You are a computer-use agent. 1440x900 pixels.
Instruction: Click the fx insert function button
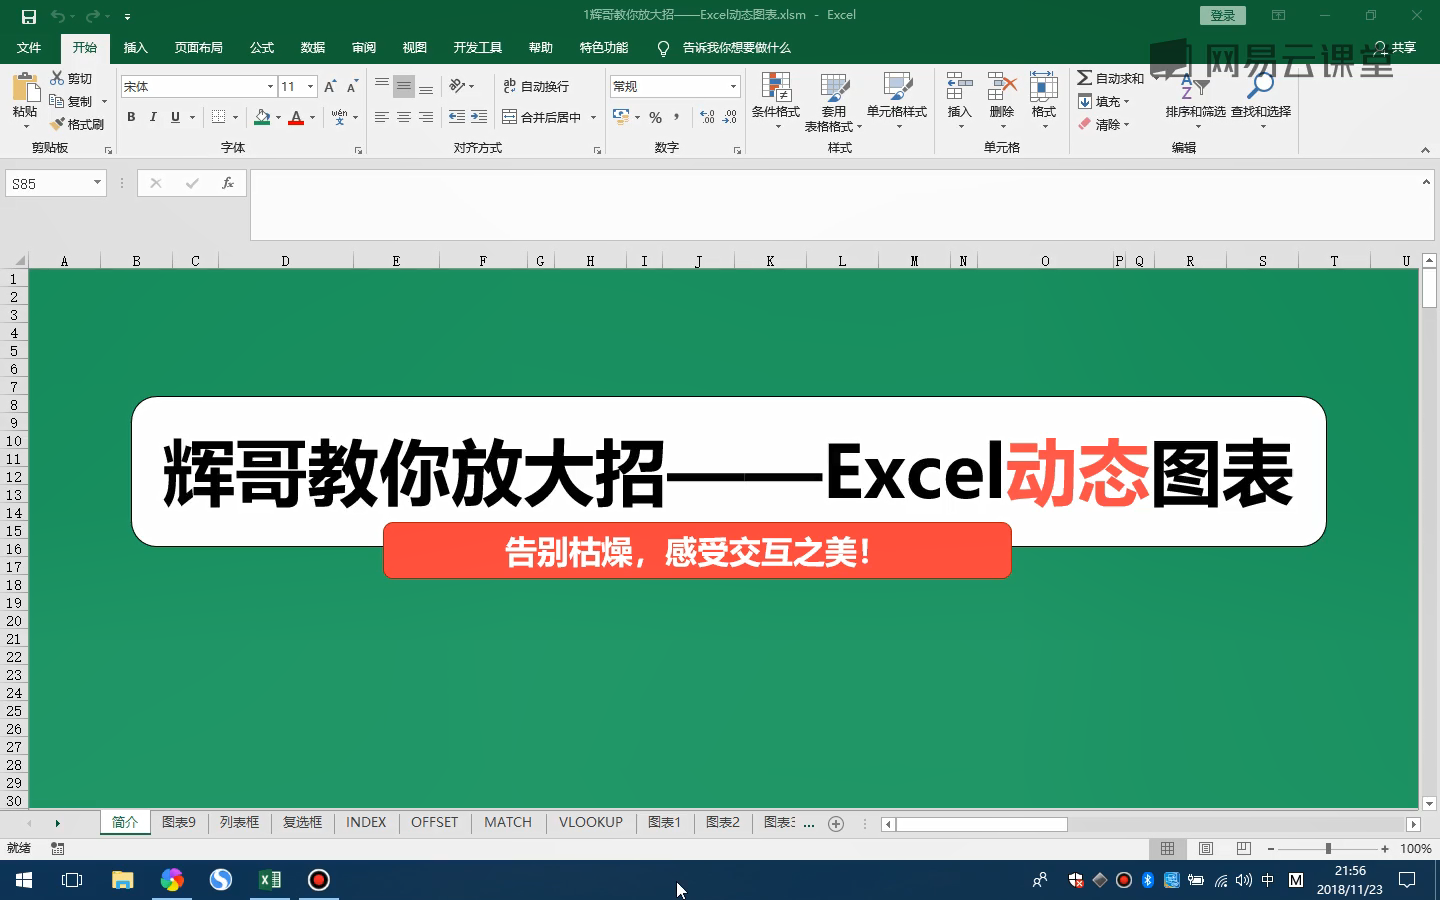click(228, 183)
